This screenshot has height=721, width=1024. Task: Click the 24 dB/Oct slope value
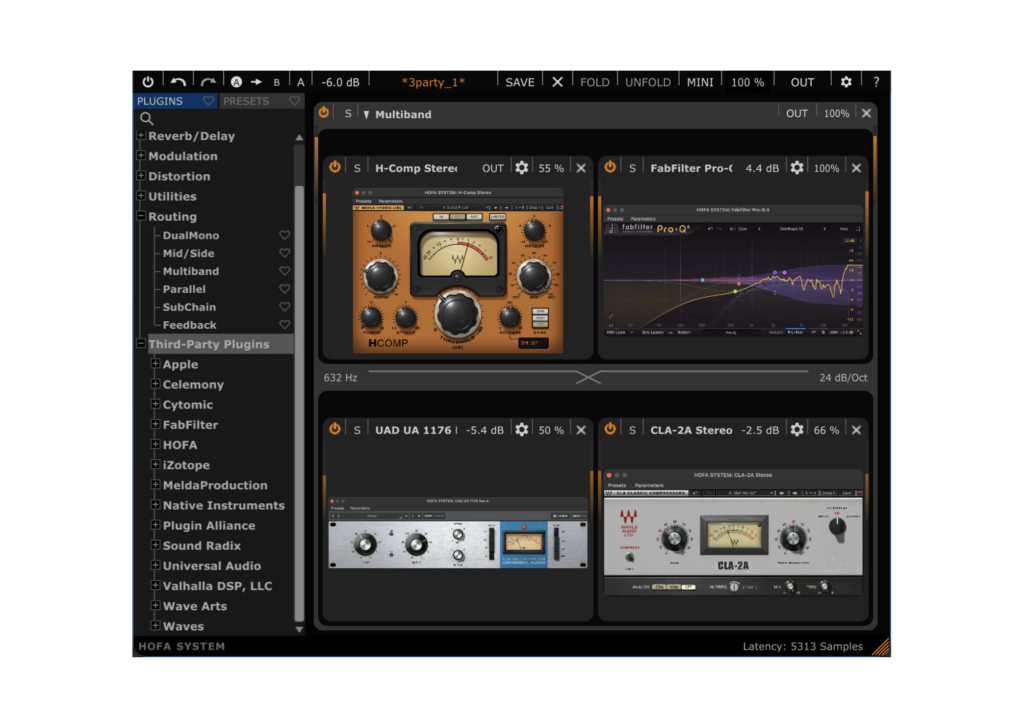point(843,377)
